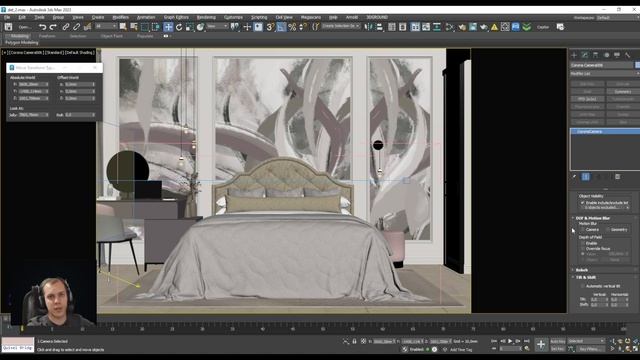
Task: Collapse the Tilt & Shift rollout
Action: (x=585, y=278)
